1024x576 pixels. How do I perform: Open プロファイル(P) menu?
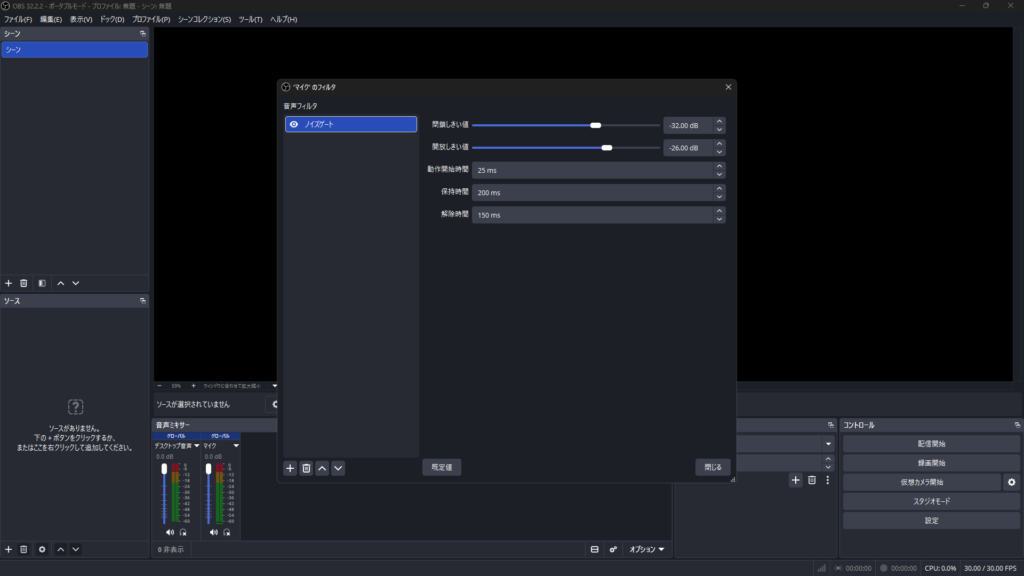[151, 20]
